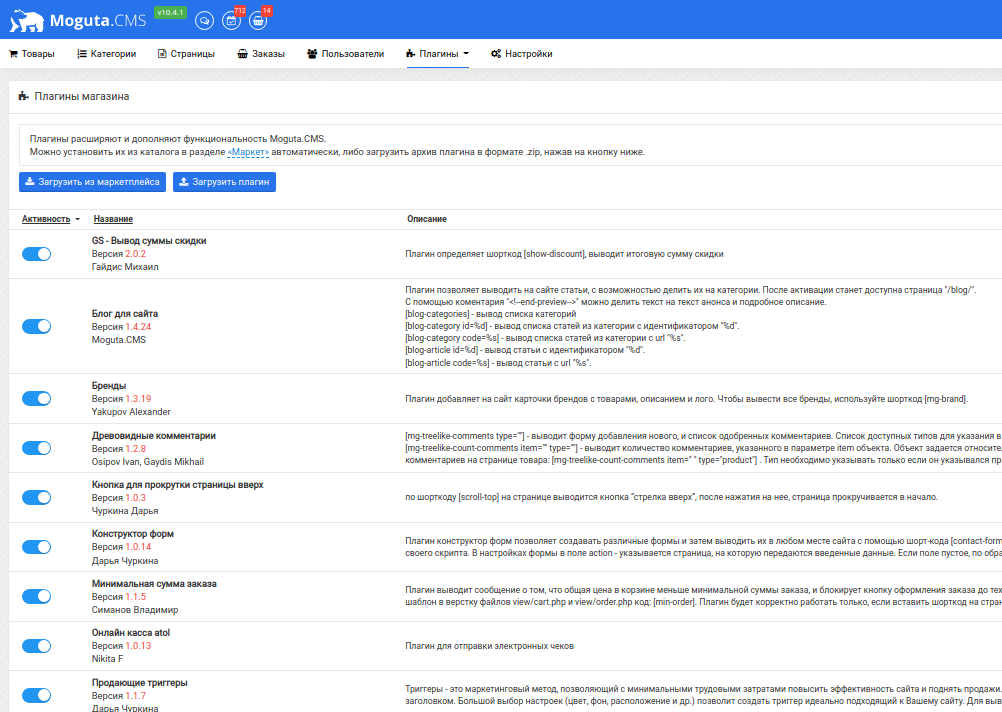This screenshot has width=1002, height=712.
Task: Click description Плагин для отправки электронных чеков
Action: coord(489,646)
